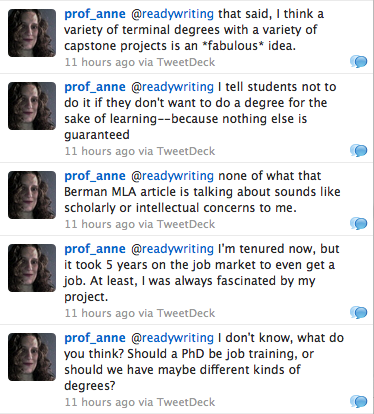Open conversation icon on the 'fabulous idea' tweet

[359, 62]
